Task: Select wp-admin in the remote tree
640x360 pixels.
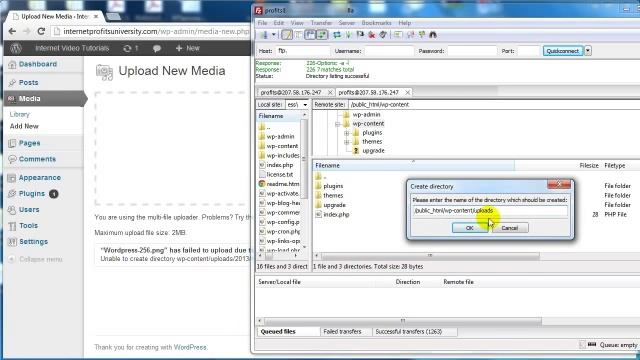Action: click(366, 115)
